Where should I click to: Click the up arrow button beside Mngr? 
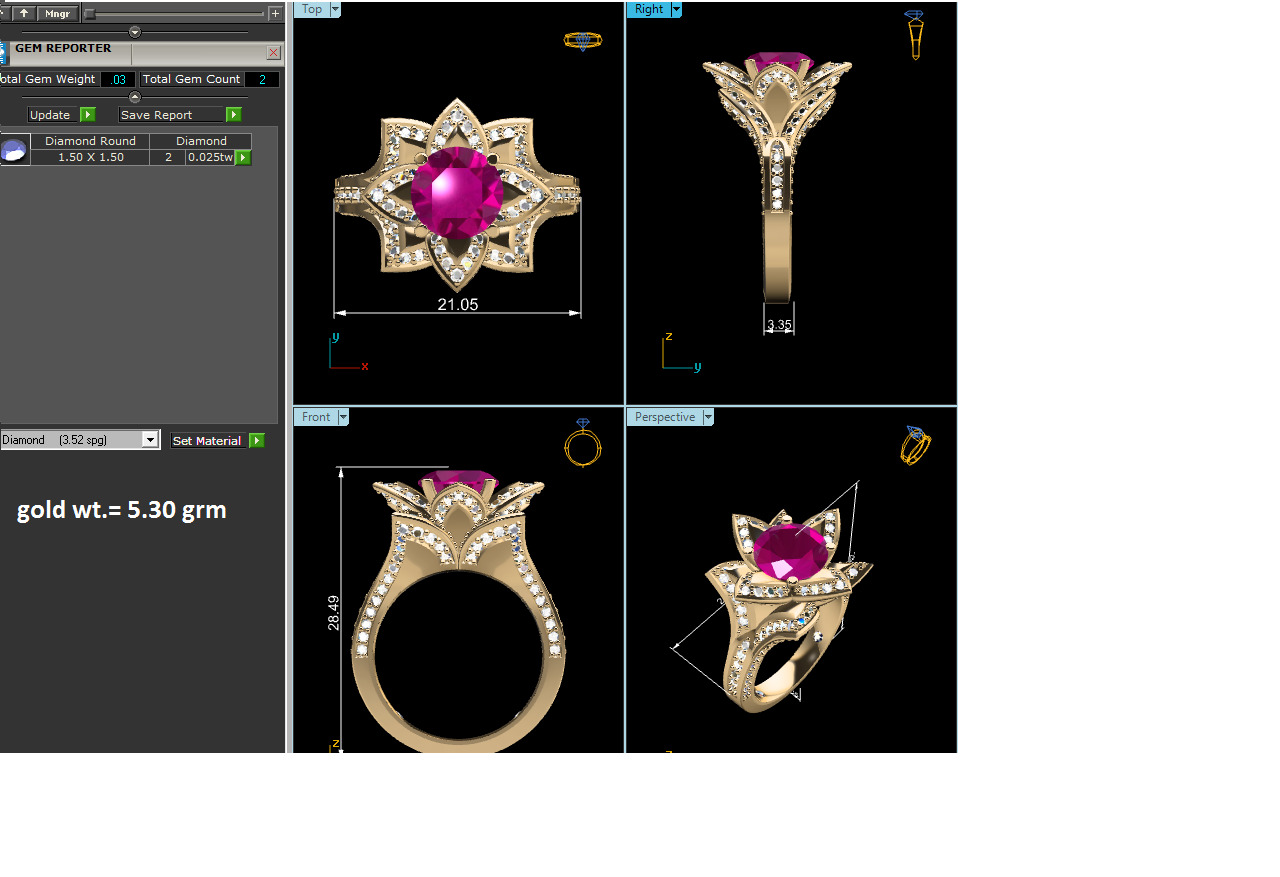(24, 13)
